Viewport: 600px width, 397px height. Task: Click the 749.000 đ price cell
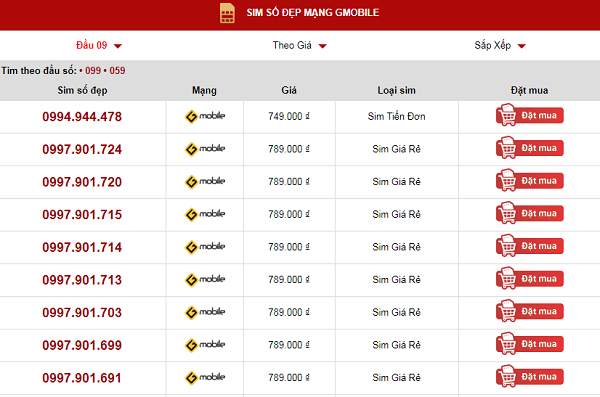pos(289,116)
